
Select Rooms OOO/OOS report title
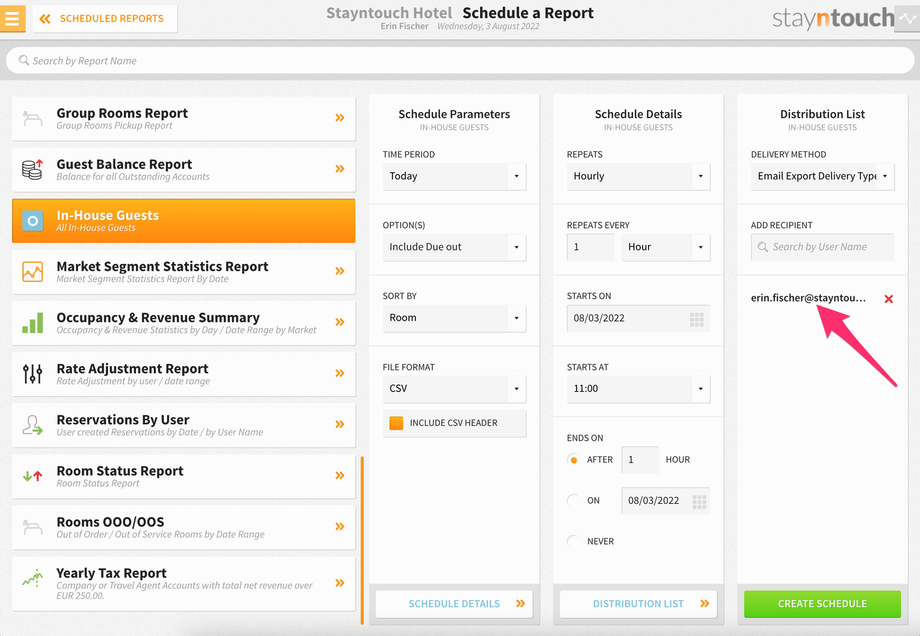110,522
